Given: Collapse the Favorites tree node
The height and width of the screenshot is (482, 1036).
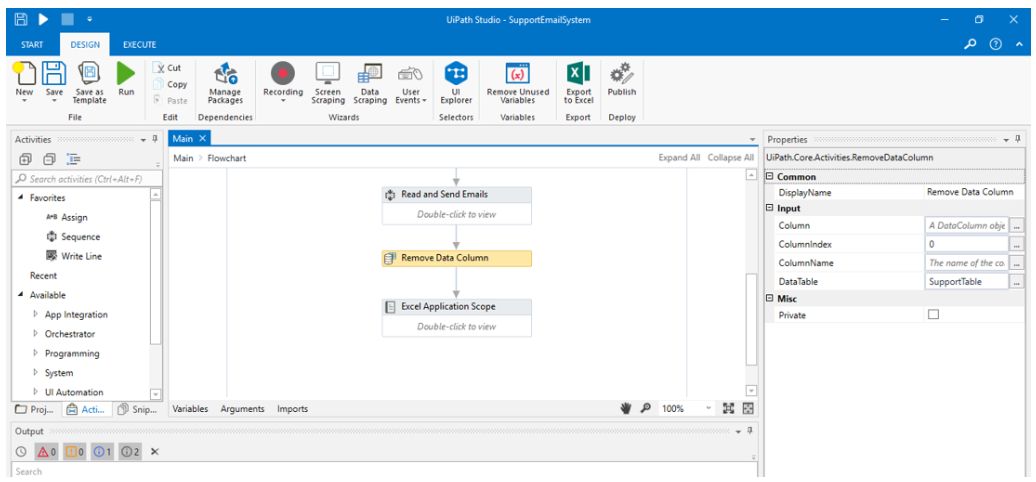Looking at the screenshot, I should (20, 197).
